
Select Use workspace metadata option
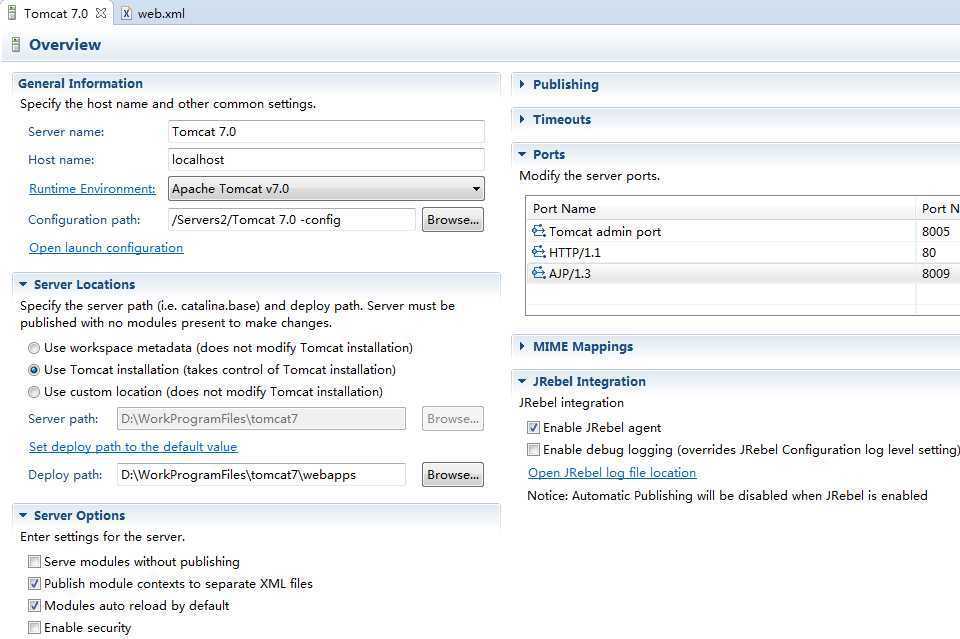[35, 348]
